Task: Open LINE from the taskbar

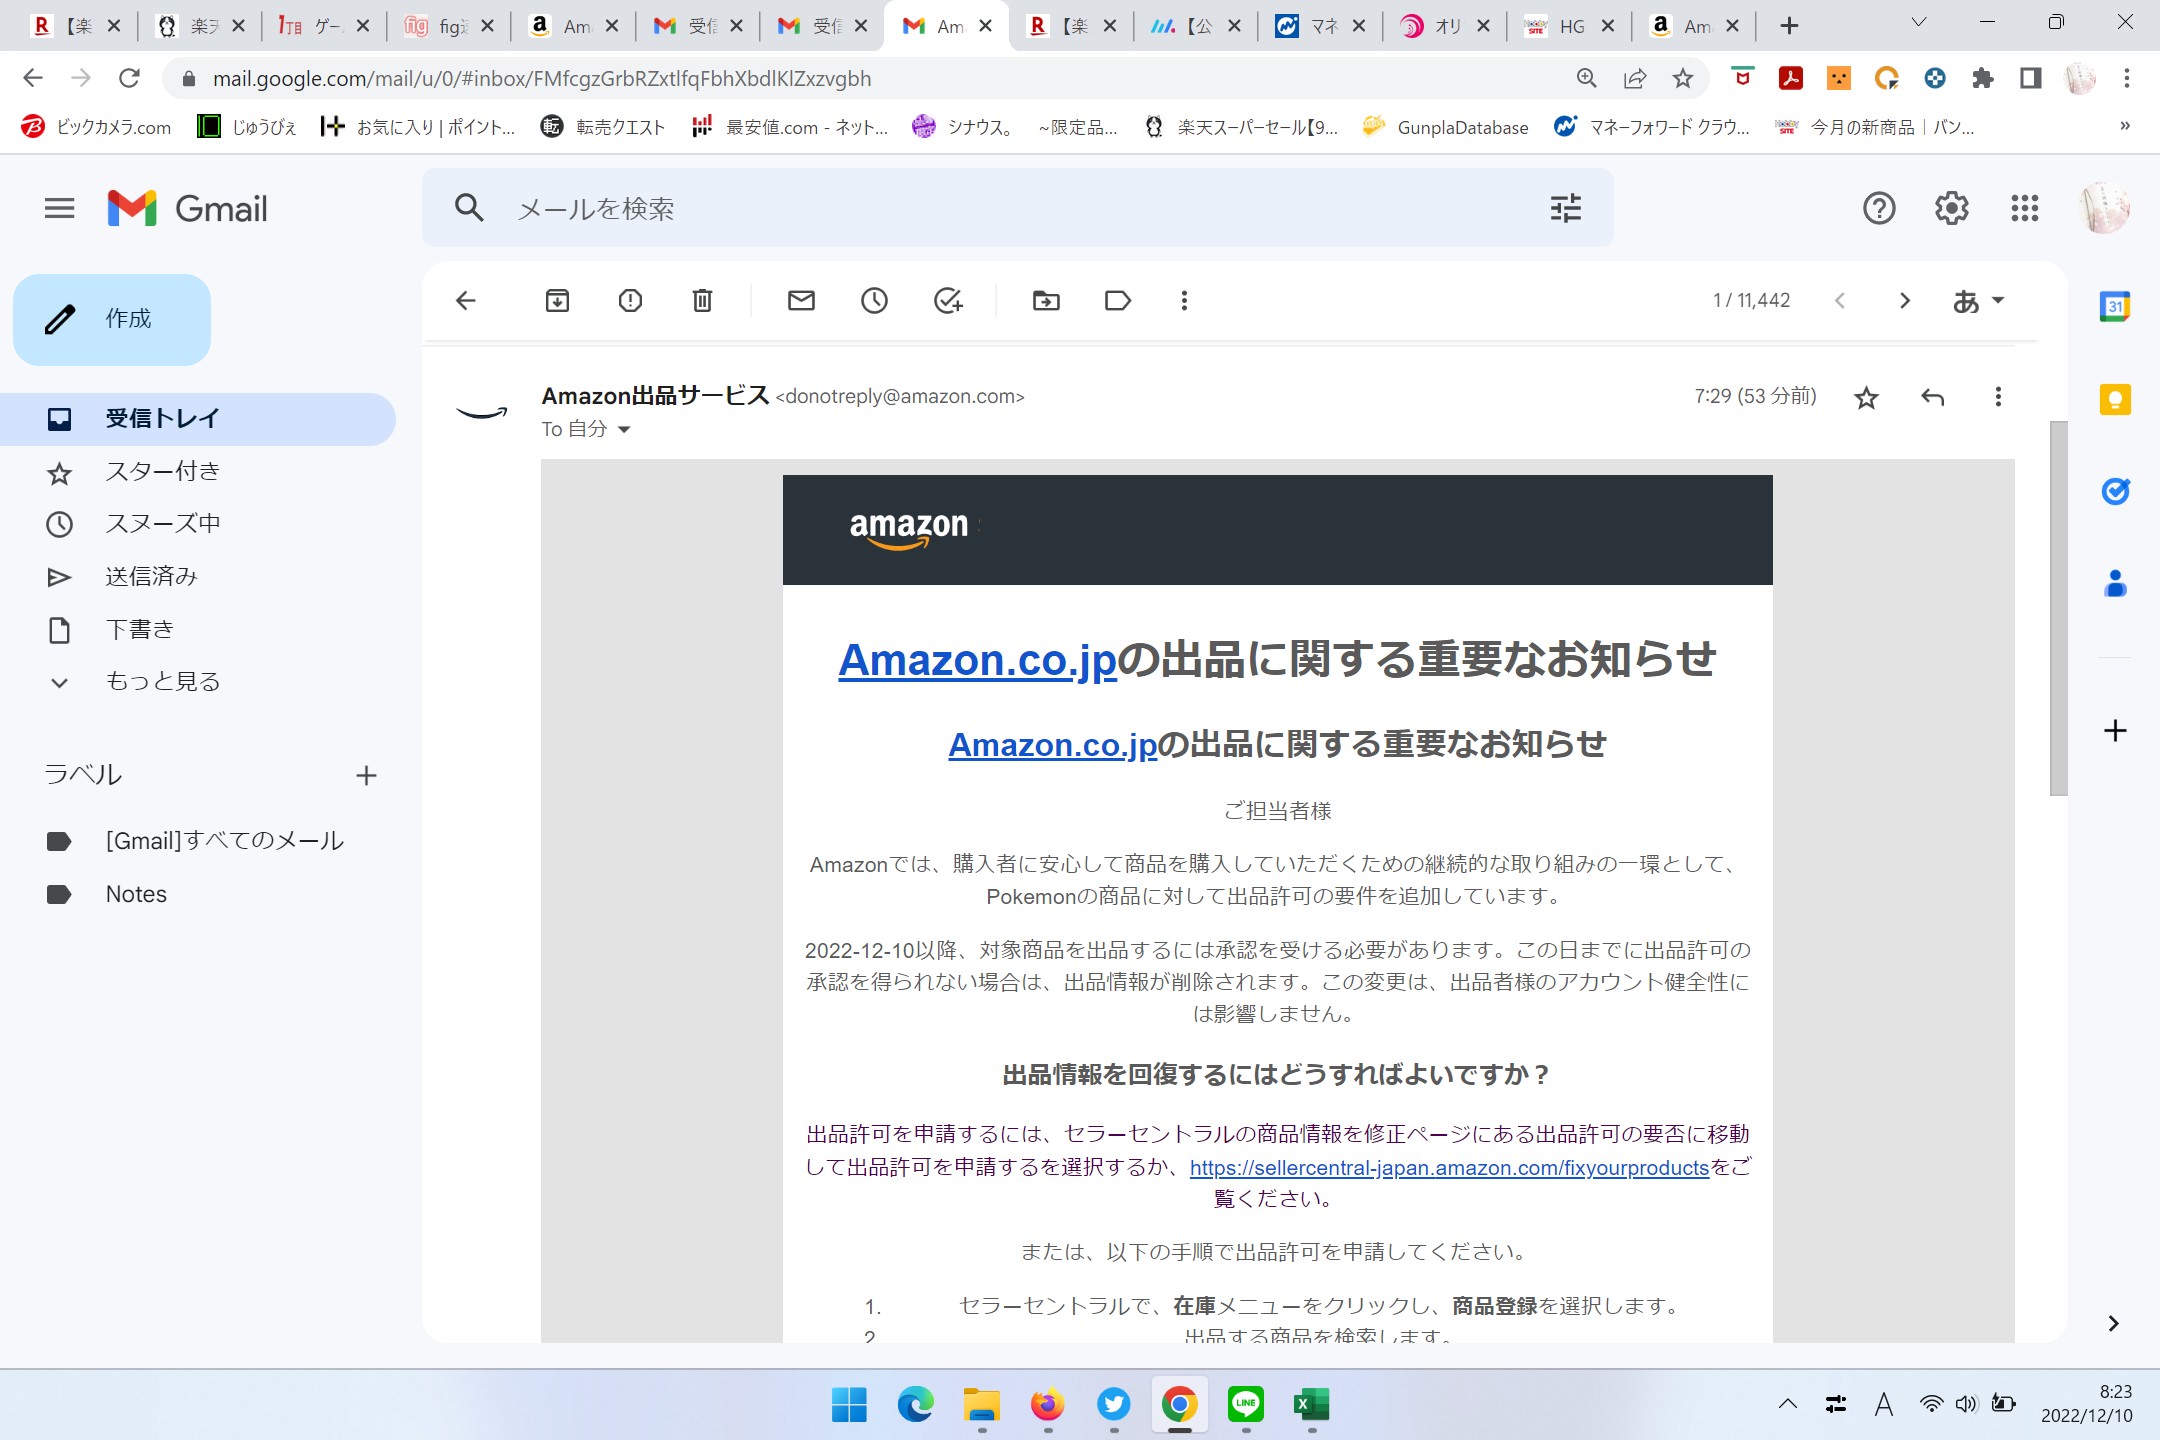Action: pos(1245,1405)
